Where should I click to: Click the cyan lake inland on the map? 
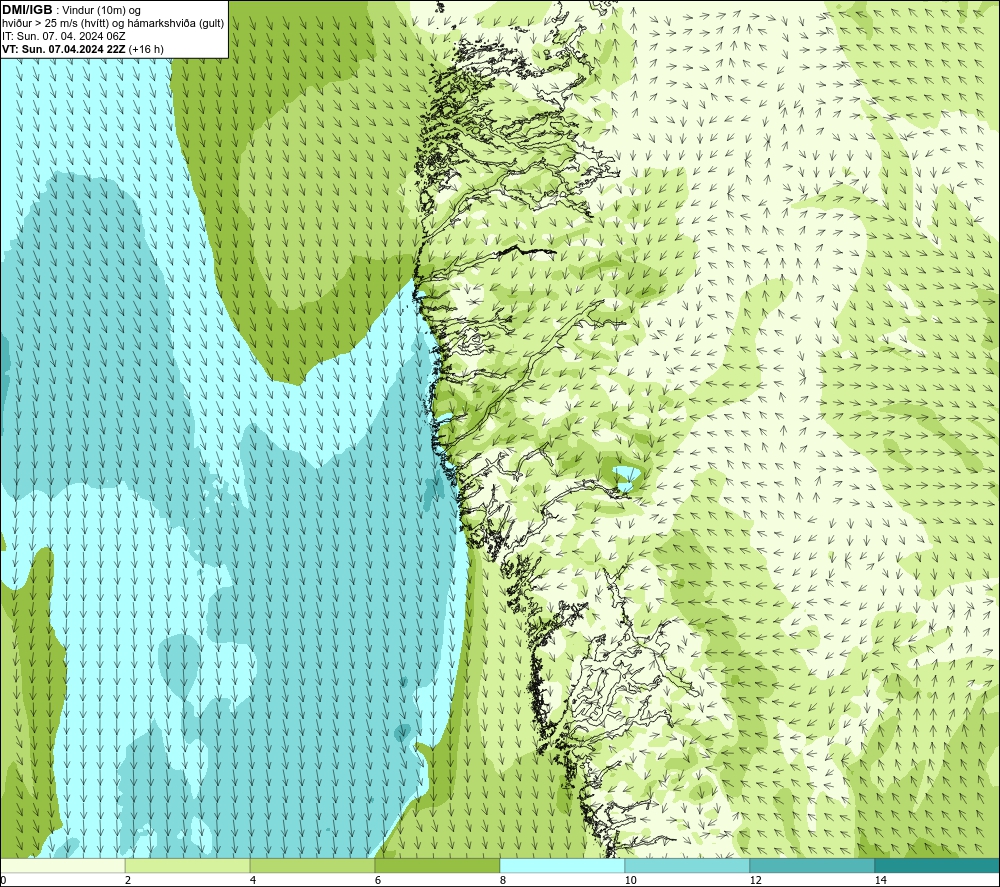pos(626,478)
